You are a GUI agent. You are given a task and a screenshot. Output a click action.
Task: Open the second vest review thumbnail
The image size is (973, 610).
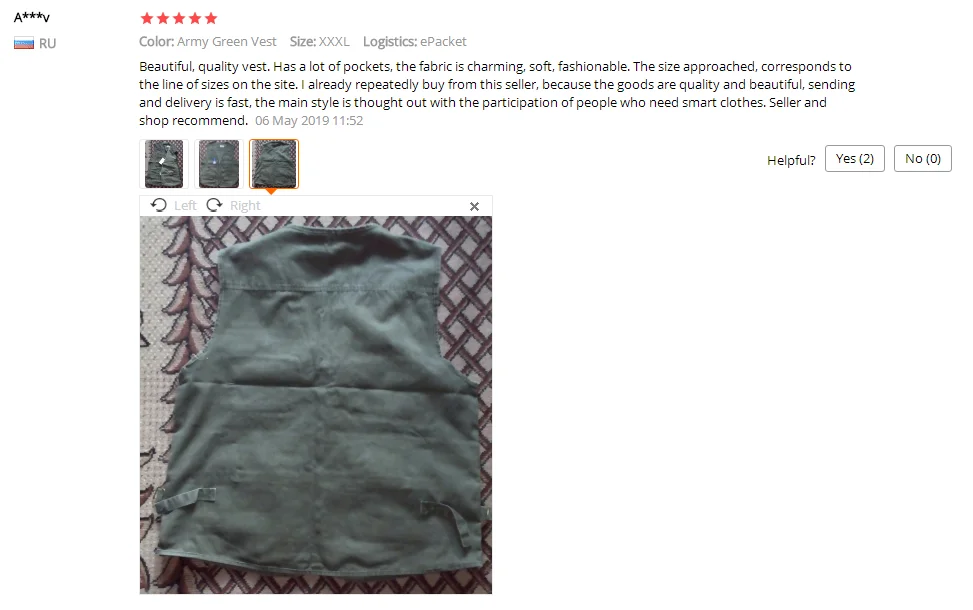218,164
